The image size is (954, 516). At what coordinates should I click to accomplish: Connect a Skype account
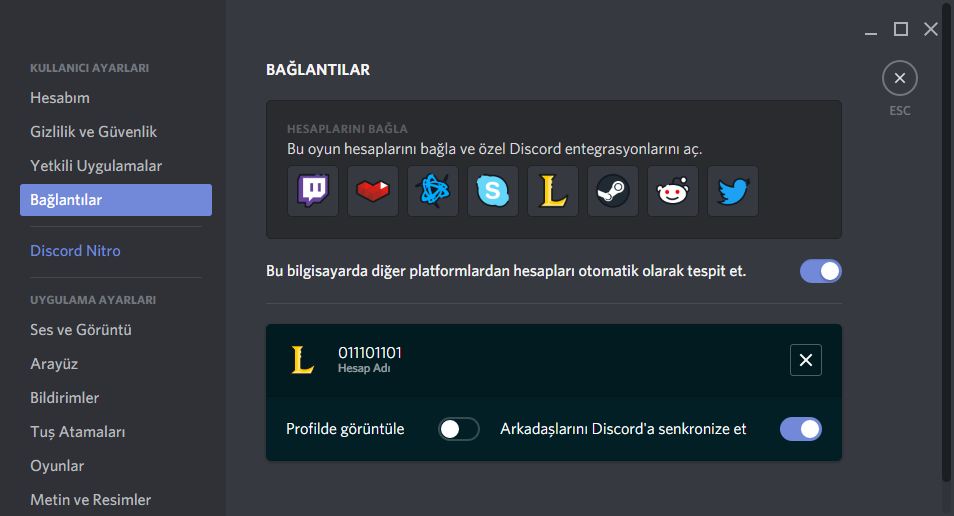pyautogui.click(x=493, y=191)
